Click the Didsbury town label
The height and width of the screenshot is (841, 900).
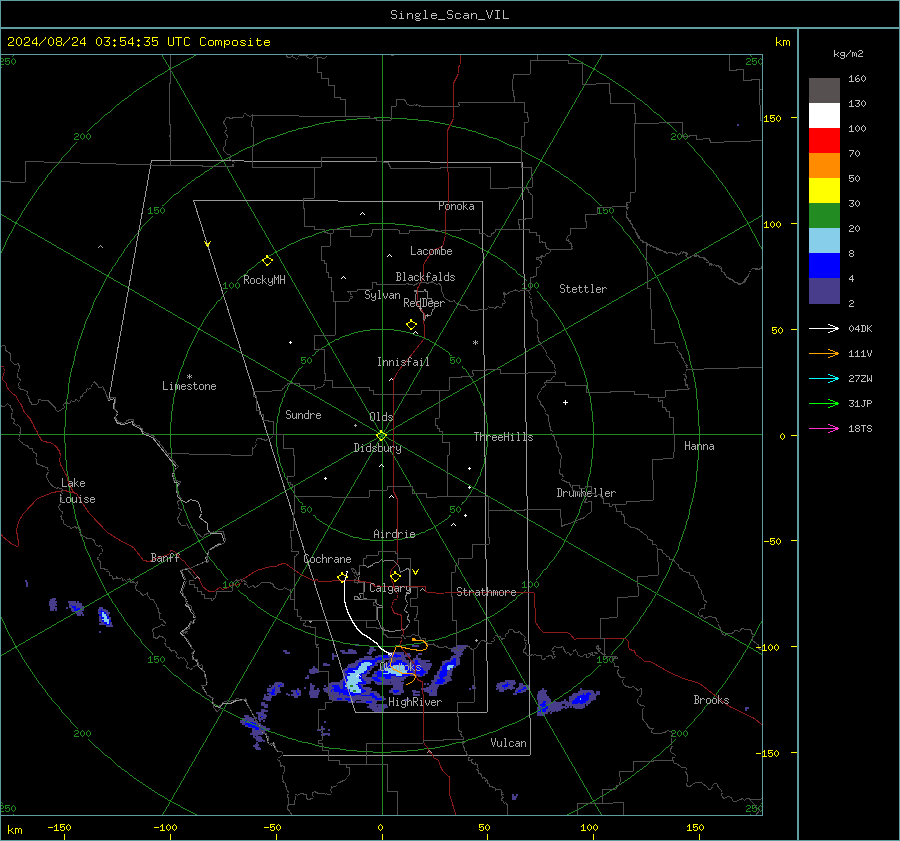click(x=377, y=448)
